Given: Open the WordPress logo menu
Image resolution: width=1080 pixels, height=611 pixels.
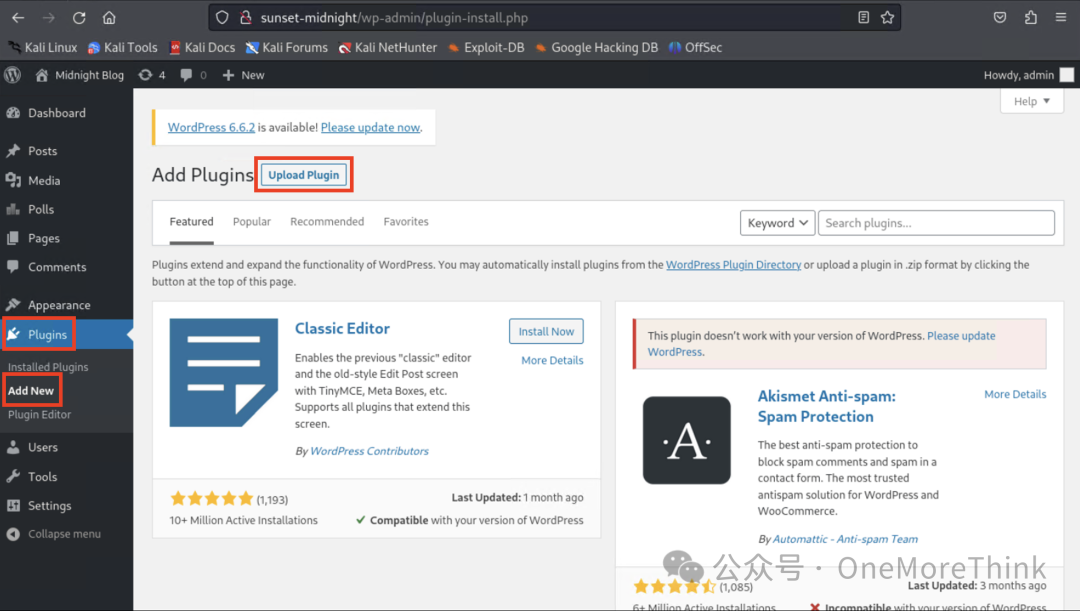Looking at the screenshot, I should (x=12, y=75).
